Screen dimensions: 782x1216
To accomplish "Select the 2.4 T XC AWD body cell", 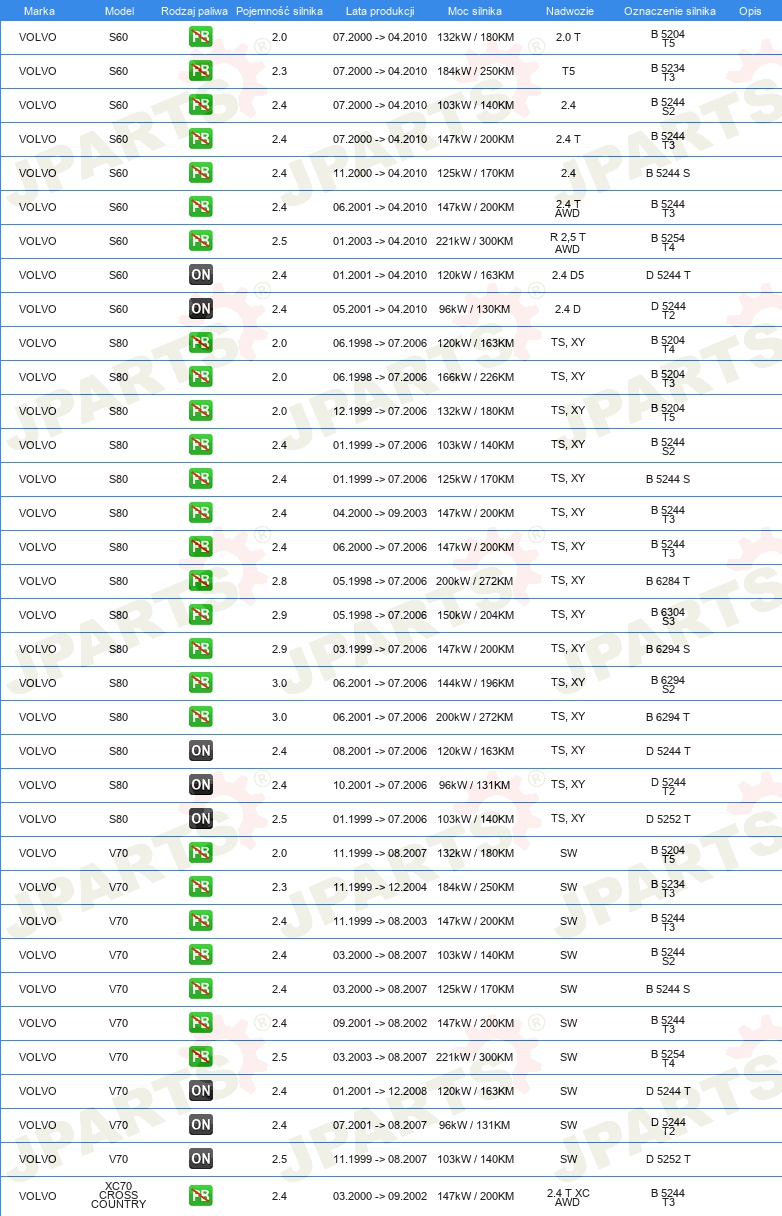I will point(568,1196).
